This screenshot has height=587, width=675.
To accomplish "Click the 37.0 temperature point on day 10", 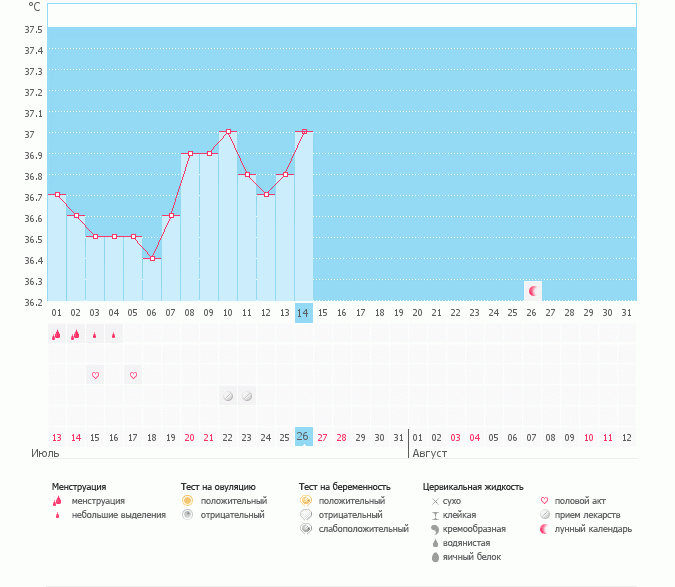I will tap(228, 132).
